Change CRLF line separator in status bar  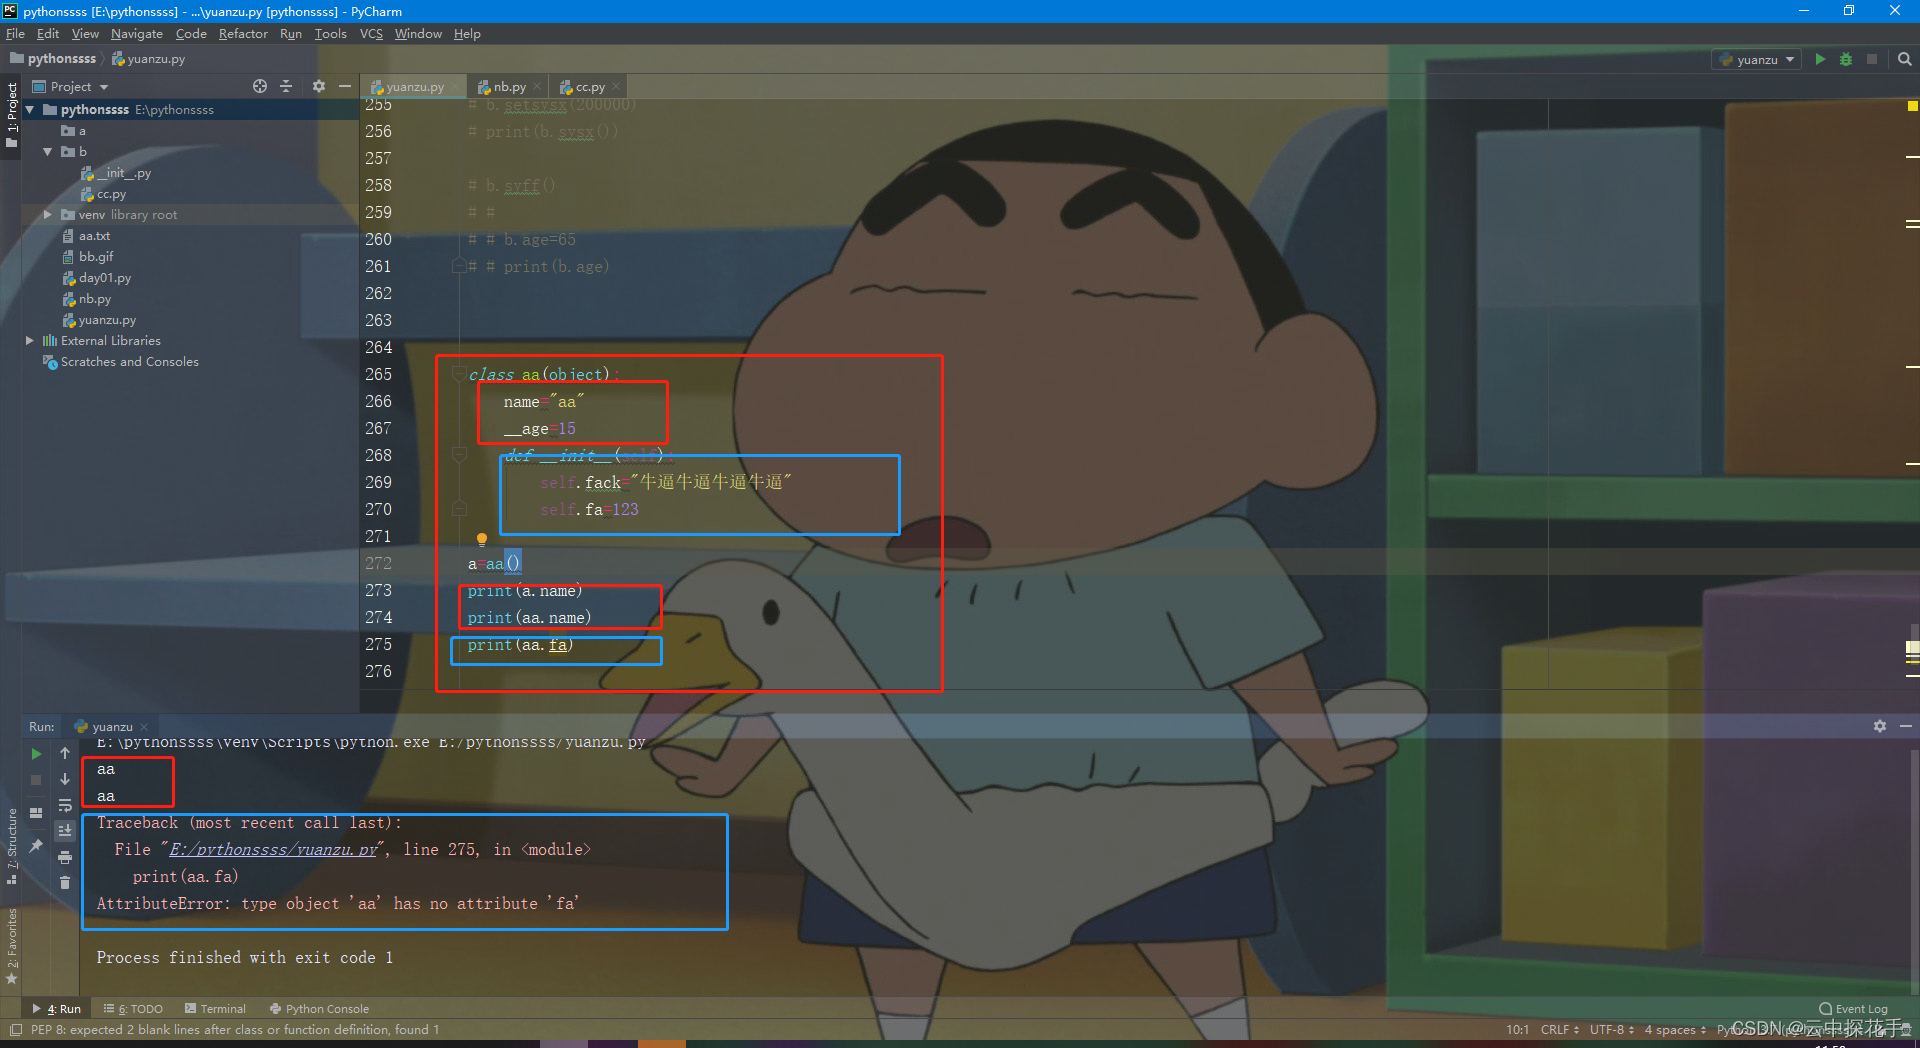tap(1560, 1030)
